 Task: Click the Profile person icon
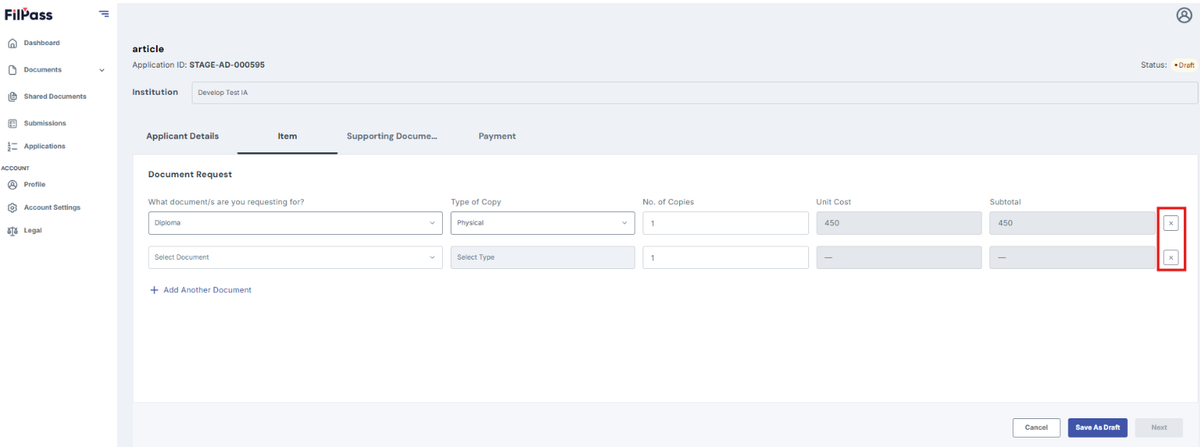click(x=12, y=184)
